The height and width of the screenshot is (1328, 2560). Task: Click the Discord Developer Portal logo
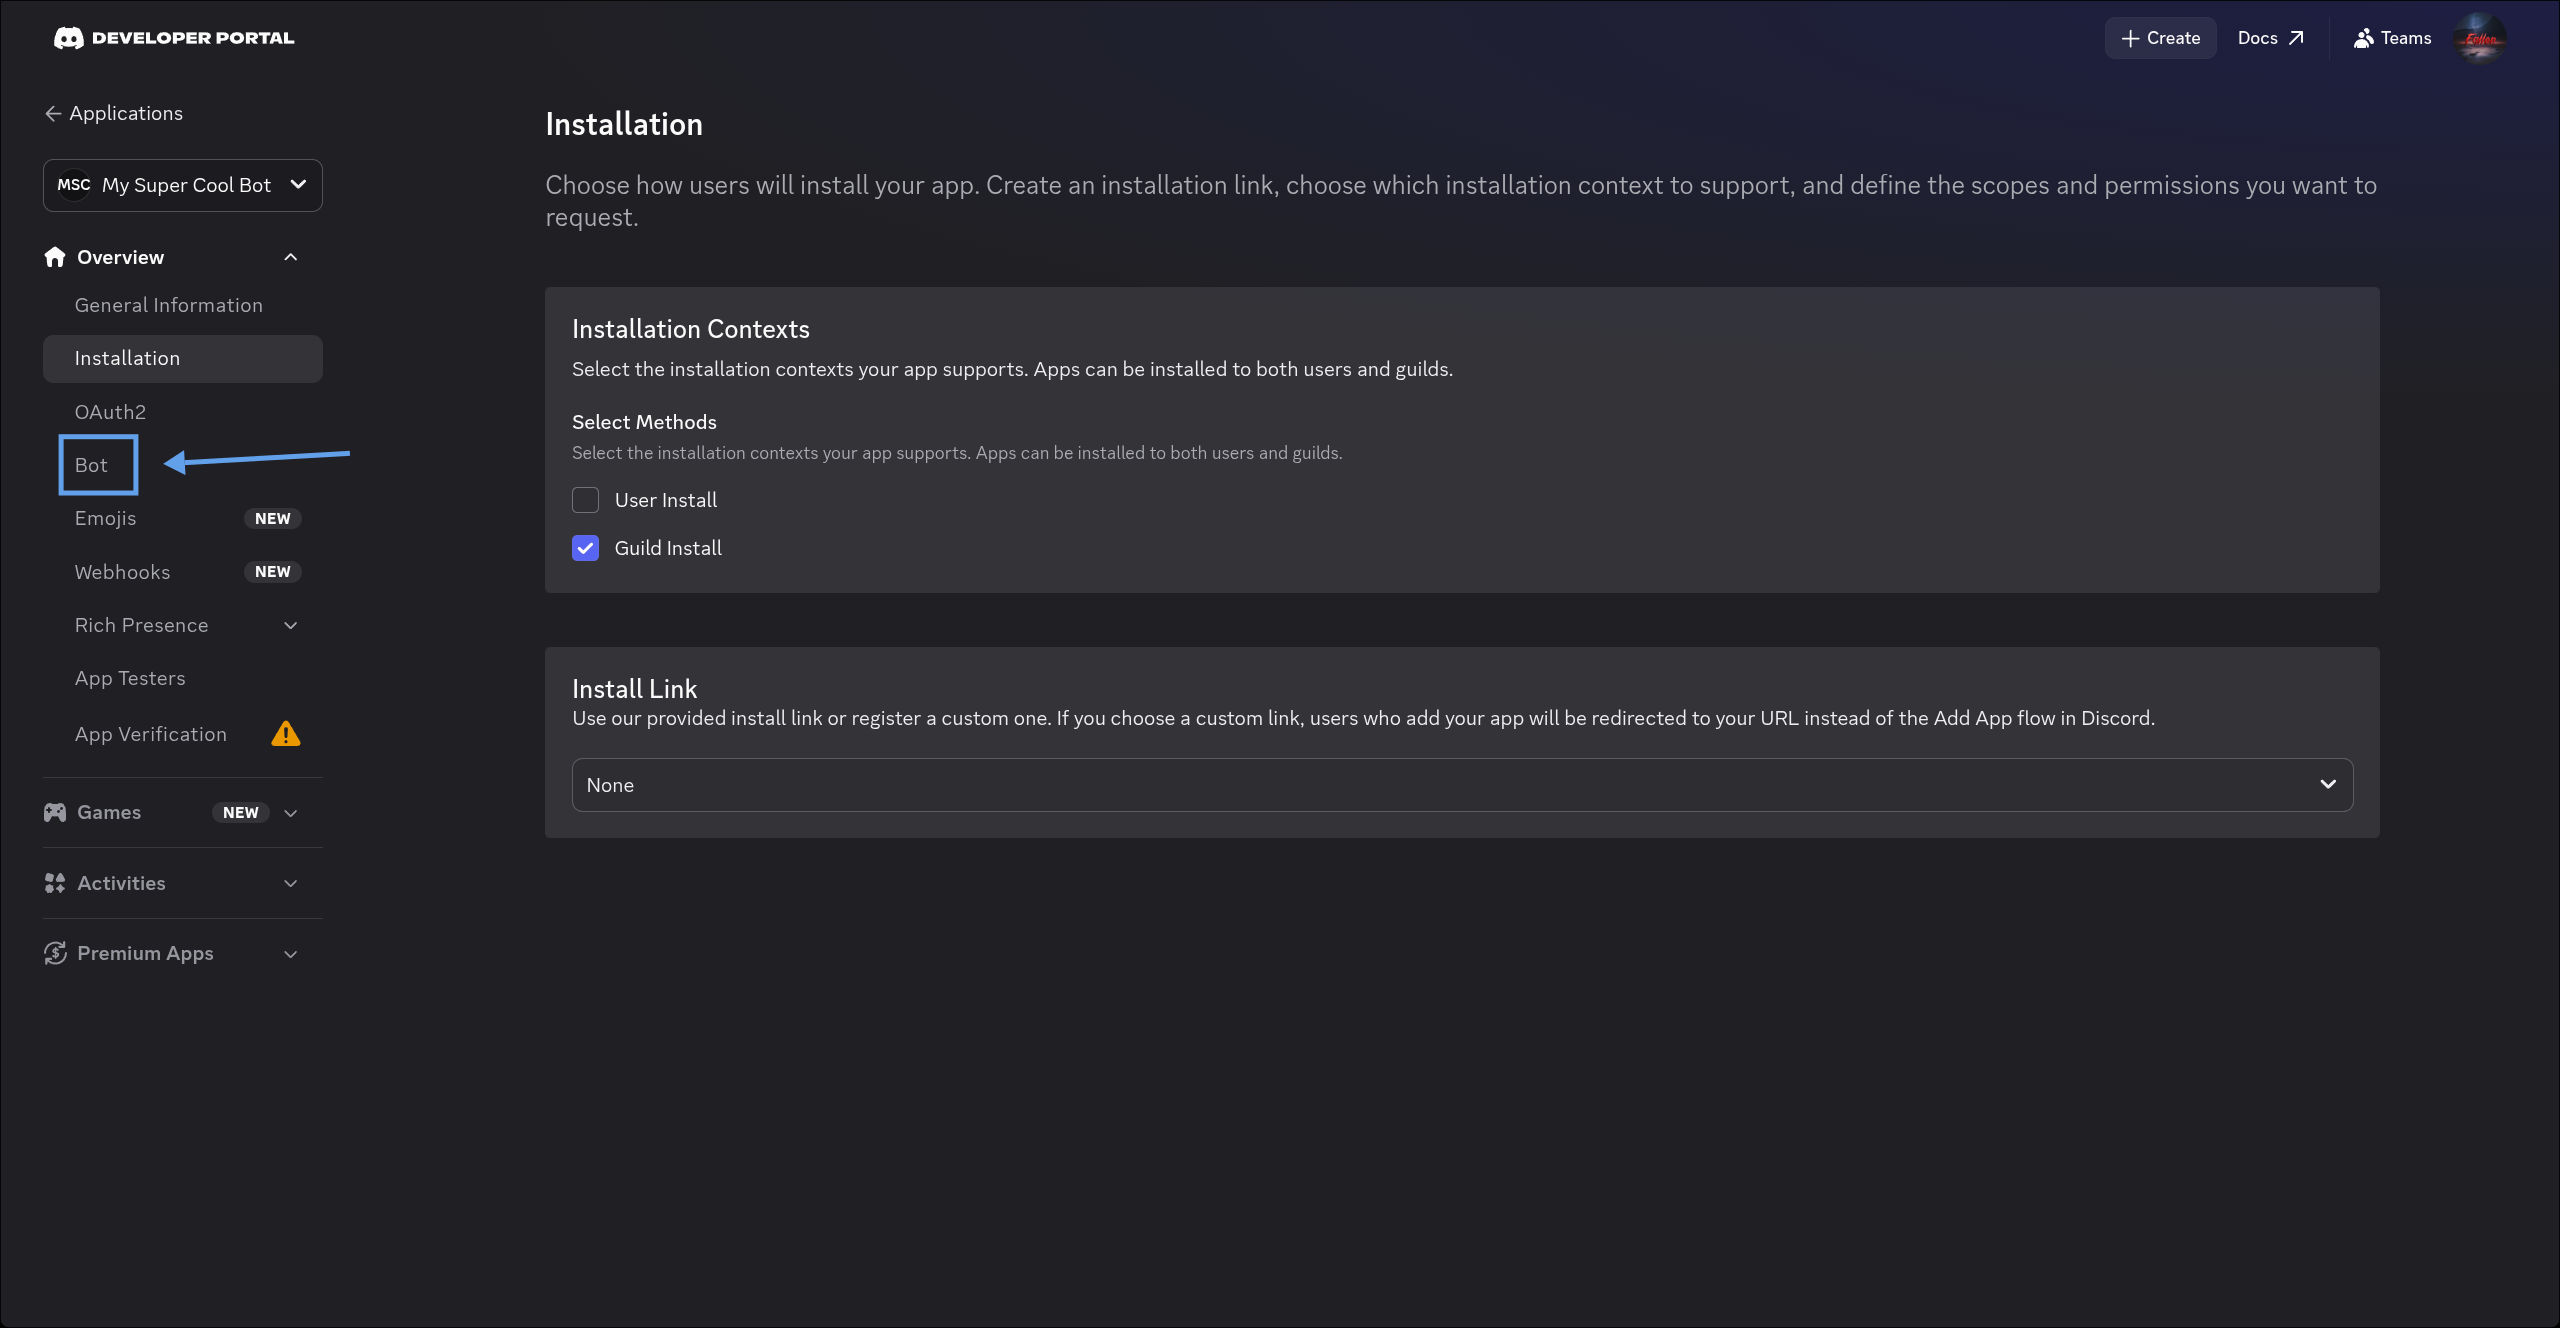tap(173, 38)
